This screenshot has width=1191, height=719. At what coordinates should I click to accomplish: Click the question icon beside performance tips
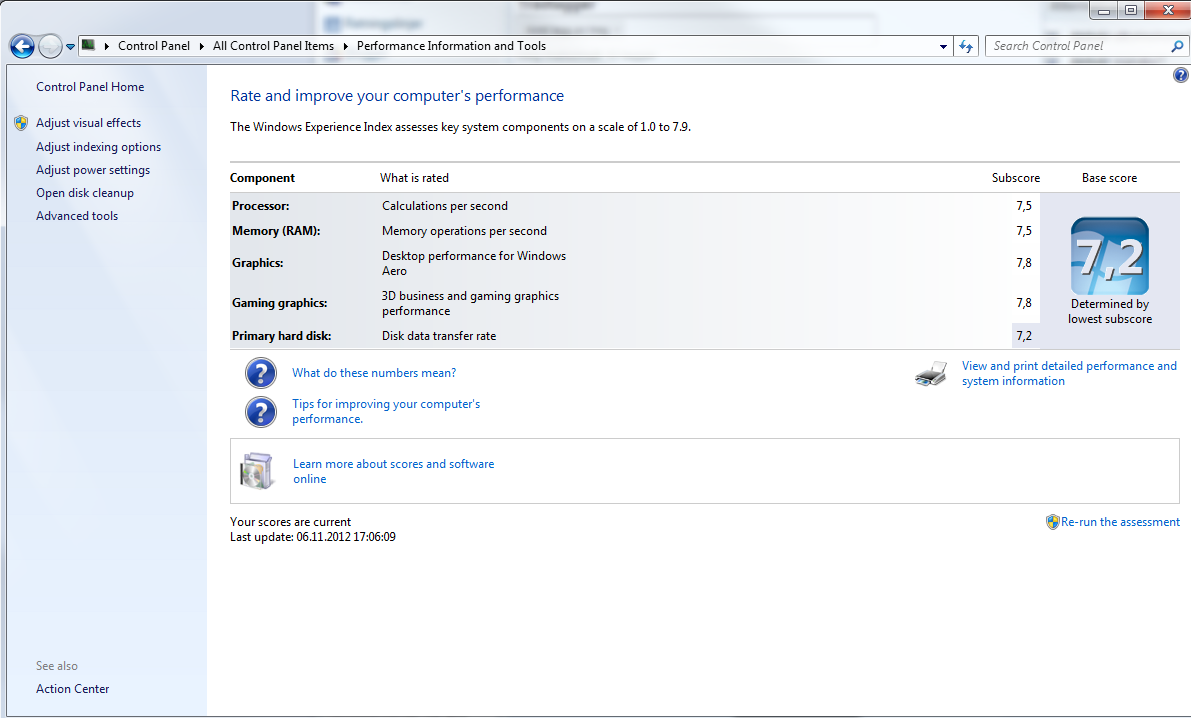click(x=261, y=412)
